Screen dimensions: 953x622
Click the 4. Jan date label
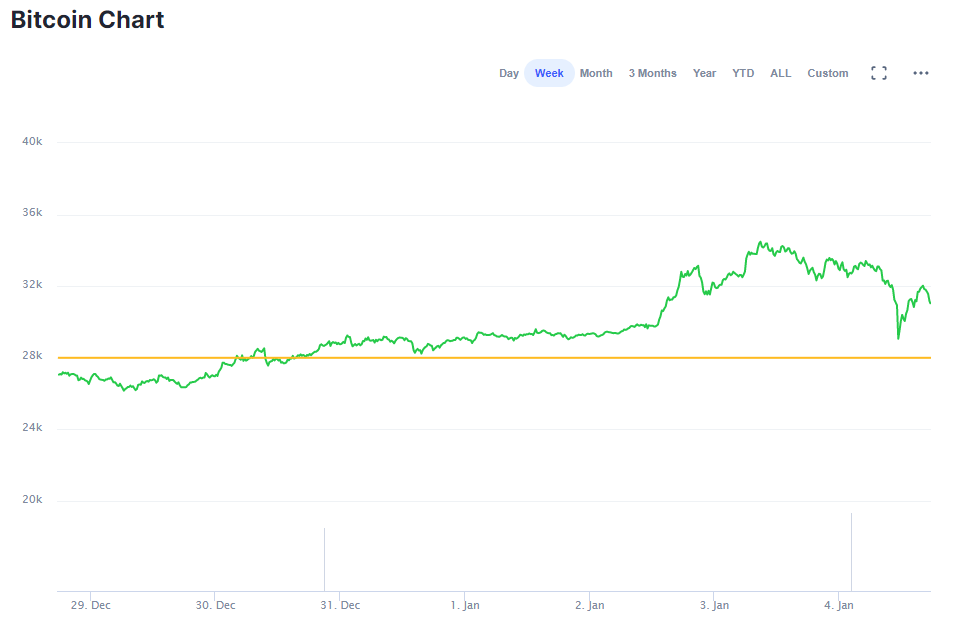(x=839, y=605)
